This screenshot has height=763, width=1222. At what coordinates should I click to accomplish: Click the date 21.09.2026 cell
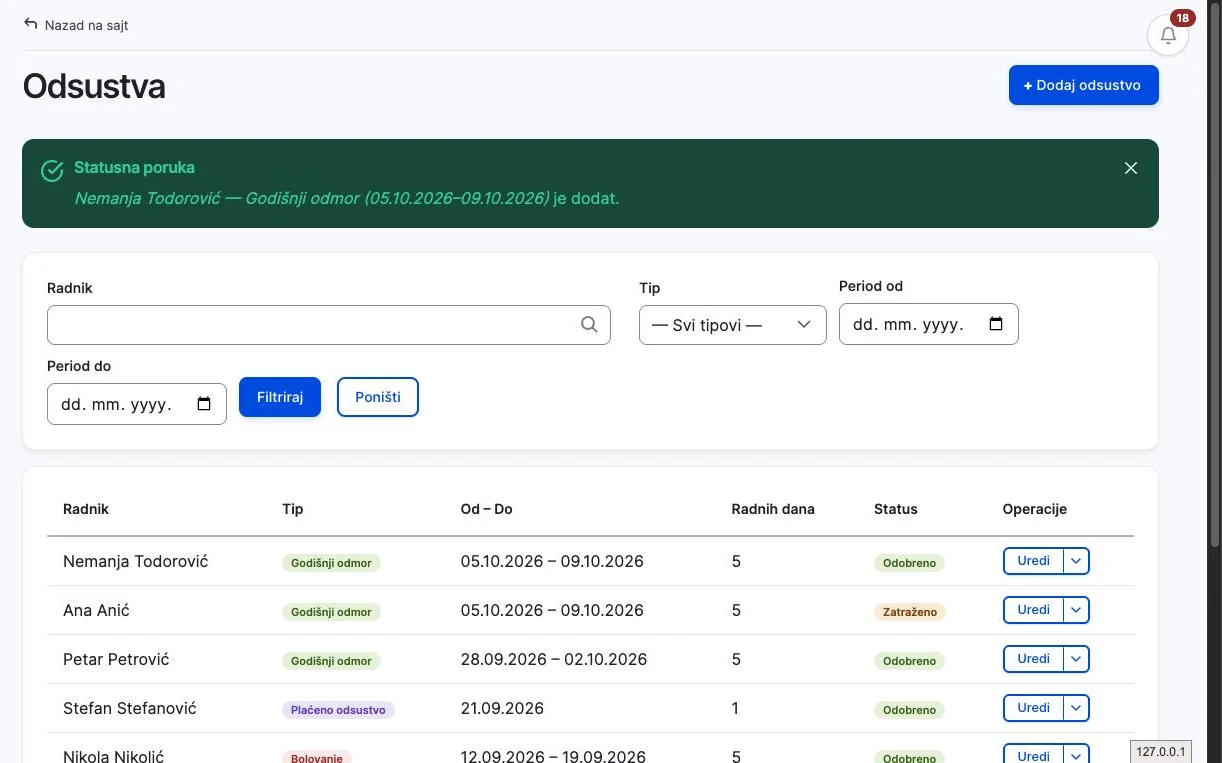point(502,708)
